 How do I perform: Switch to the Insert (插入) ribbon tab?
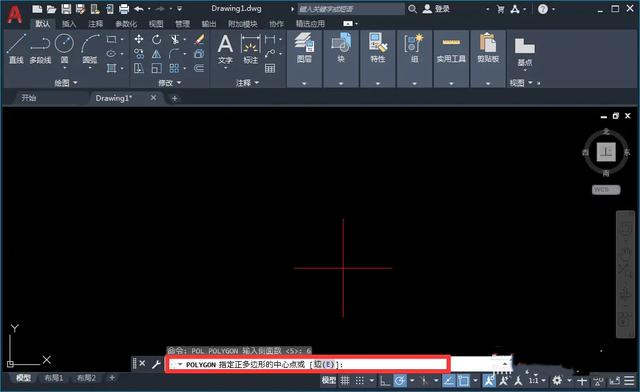pos(69,24)
